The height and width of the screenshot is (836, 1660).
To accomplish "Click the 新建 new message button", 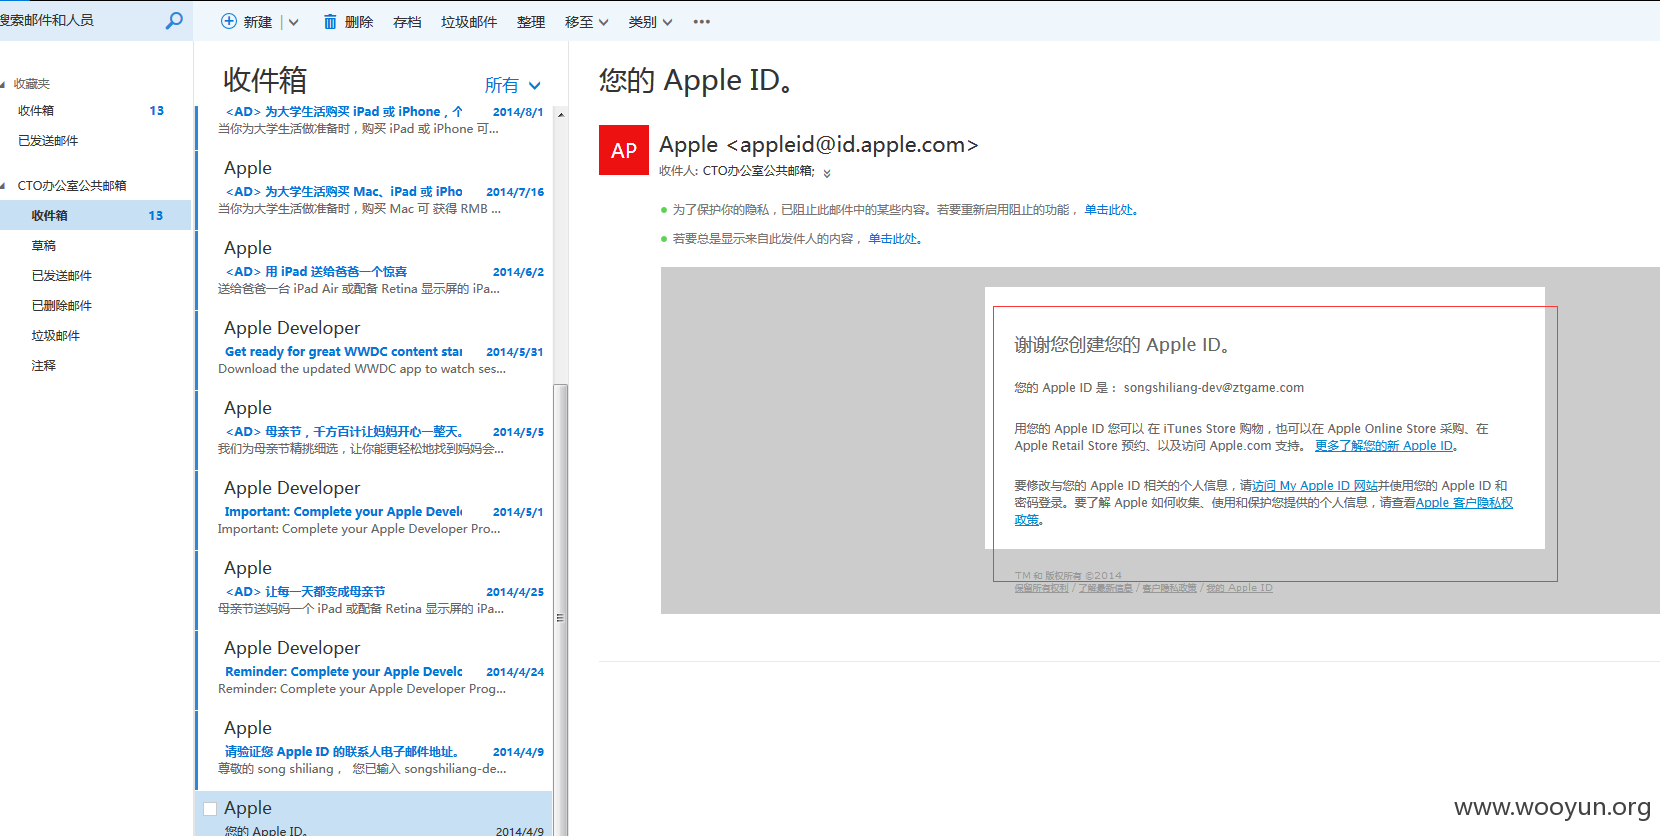I will point(246,22).
